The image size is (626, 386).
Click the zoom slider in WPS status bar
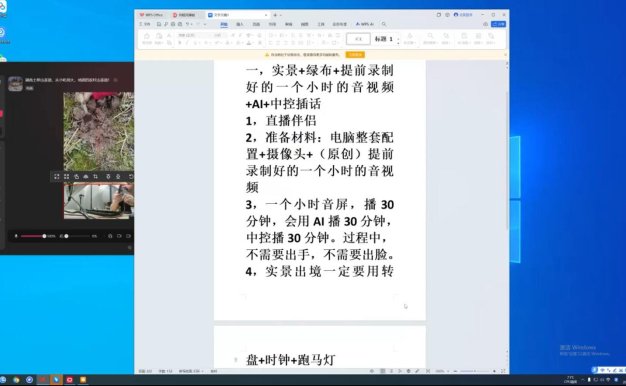pos(474,371)
